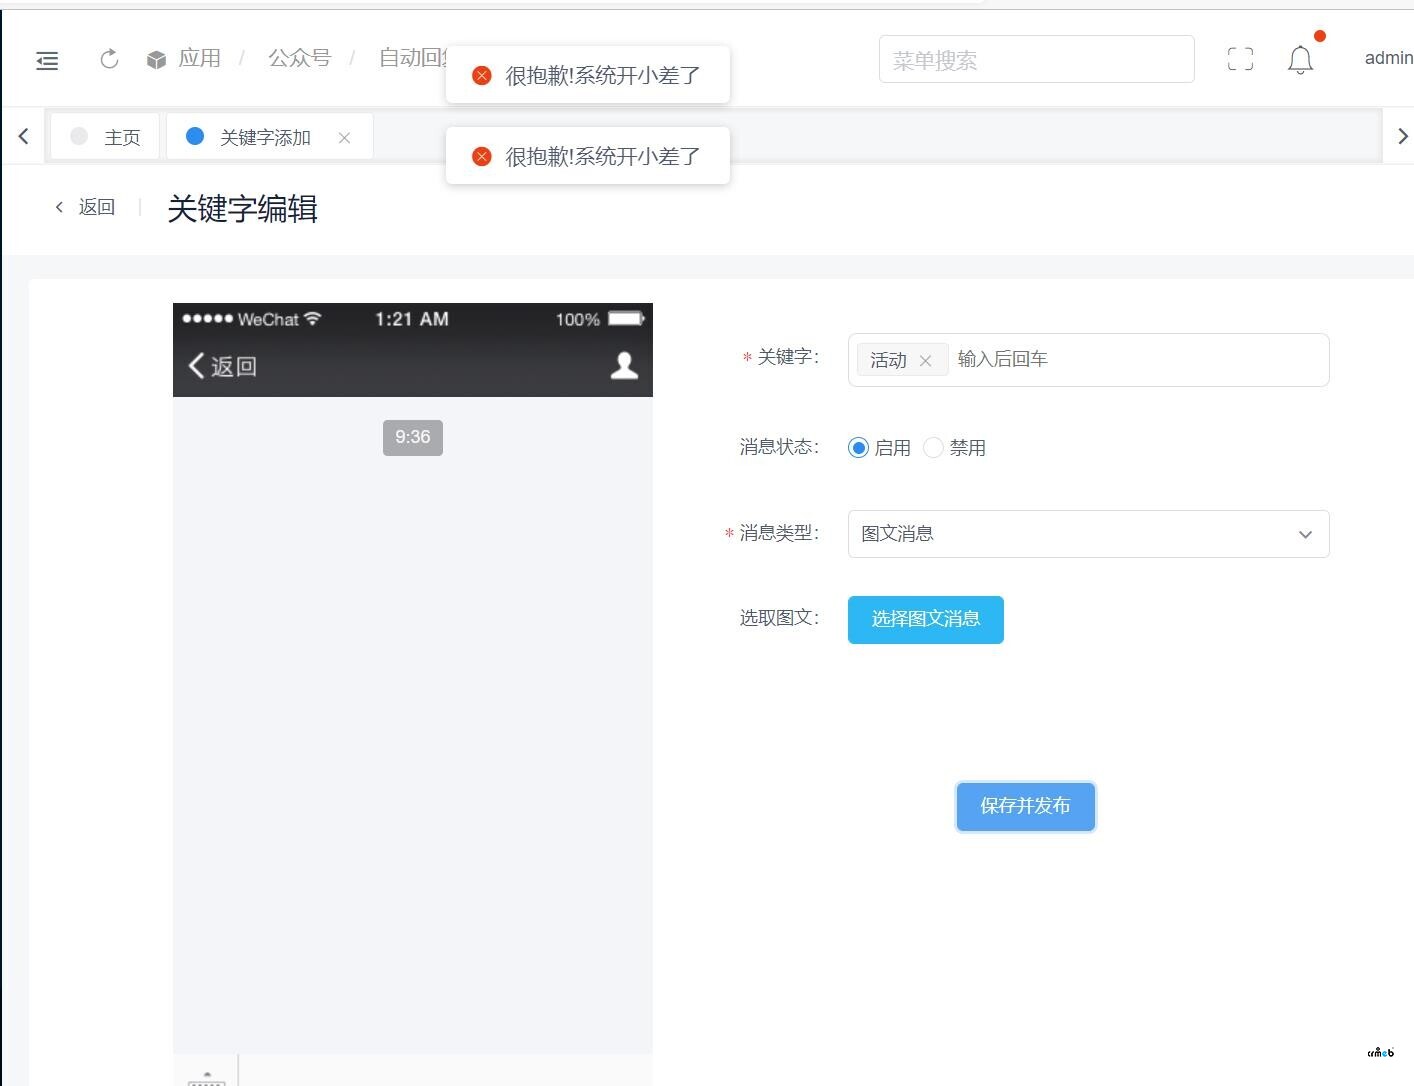The width and height of the screenshot is (1414, 1086).
Task: Close the 关键字添加 tab
Action: tap(344, 138)
